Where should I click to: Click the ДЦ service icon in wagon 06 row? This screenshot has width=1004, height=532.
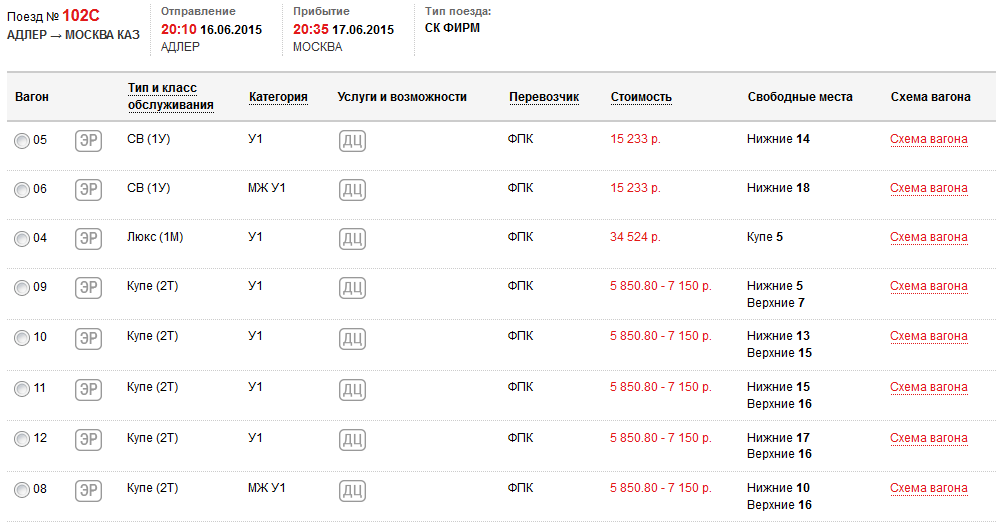pyautogui.click(x=352, y=190)
